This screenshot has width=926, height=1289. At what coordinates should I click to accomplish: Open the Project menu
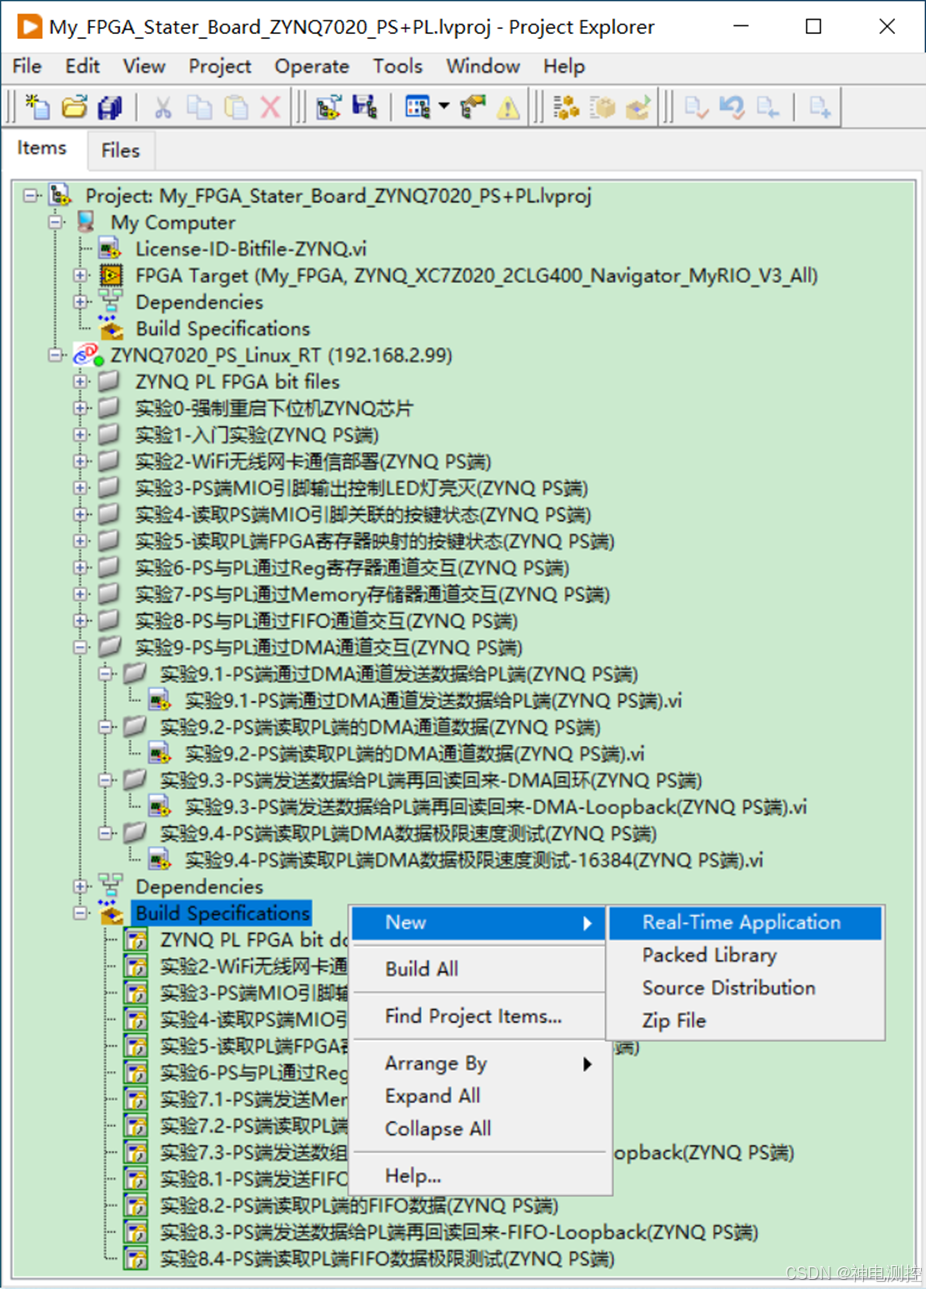click(220, 66)
